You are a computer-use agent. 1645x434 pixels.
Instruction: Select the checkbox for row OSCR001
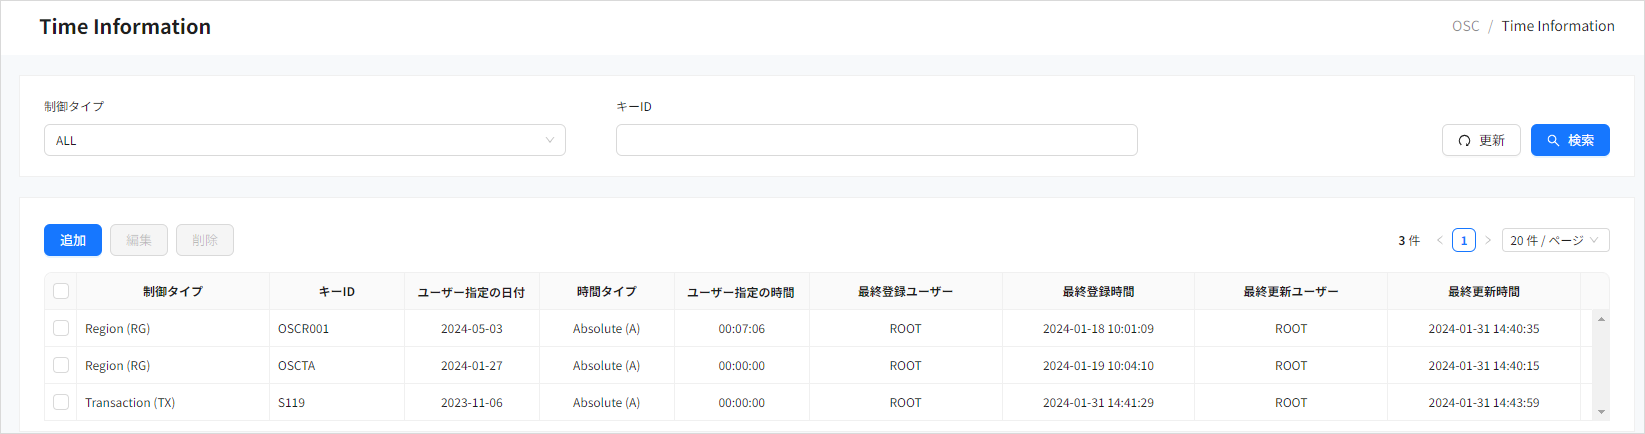click(x=61, y=328)
